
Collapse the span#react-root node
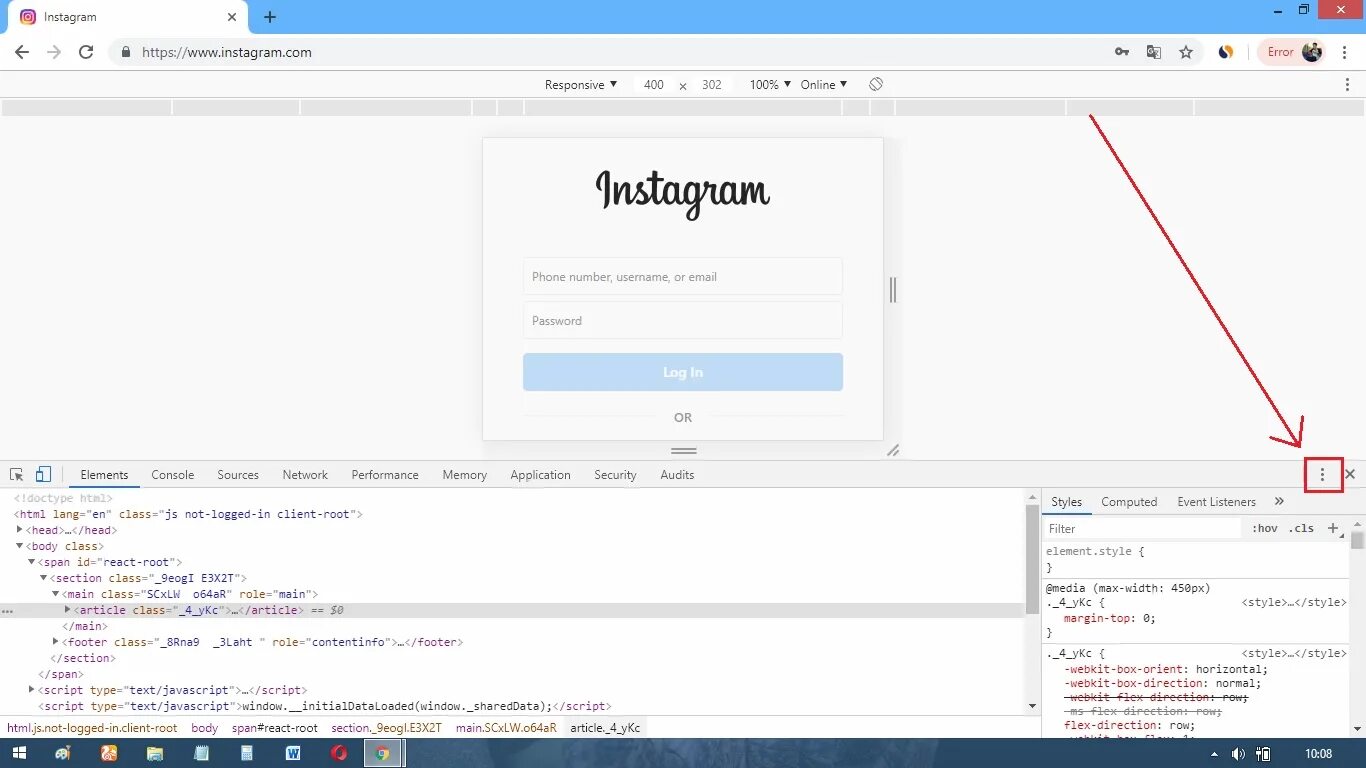[x=31, y=562]
